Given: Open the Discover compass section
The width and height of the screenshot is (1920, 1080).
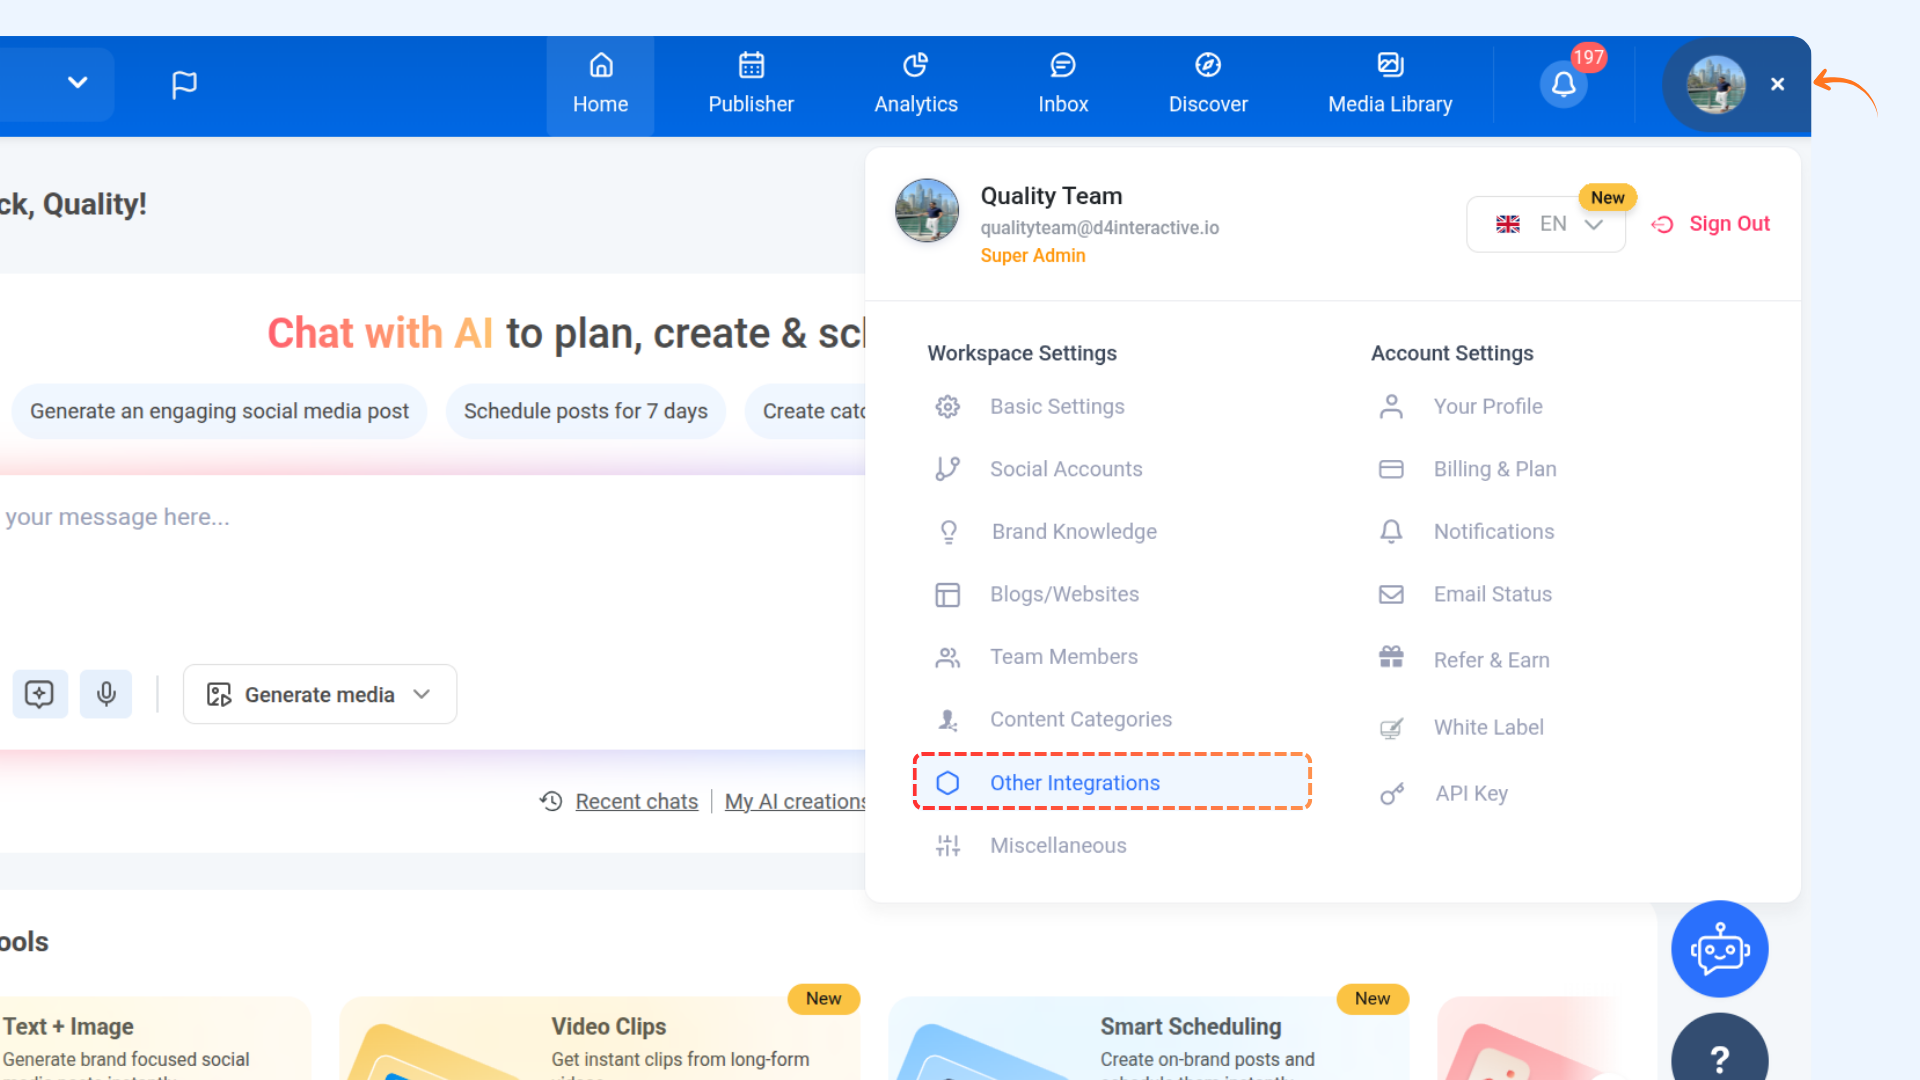Looking at the screenshot, I should point(1207,85).
